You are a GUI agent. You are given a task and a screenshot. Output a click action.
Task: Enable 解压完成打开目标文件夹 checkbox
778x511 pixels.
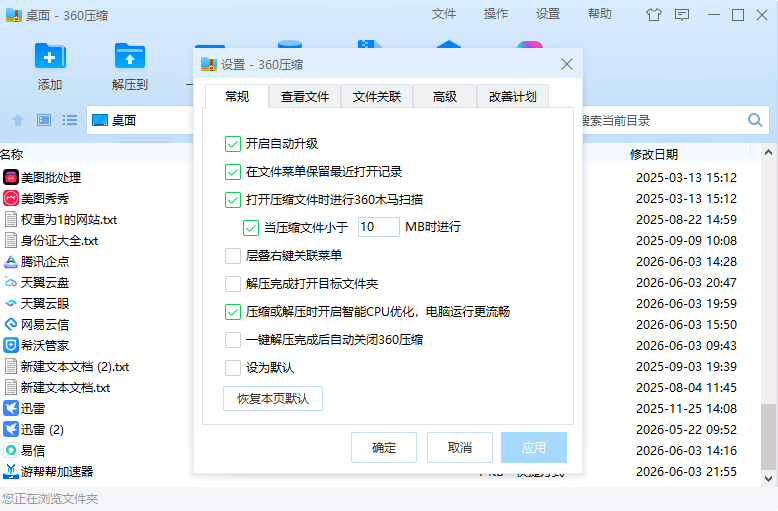tap(233, 284)
